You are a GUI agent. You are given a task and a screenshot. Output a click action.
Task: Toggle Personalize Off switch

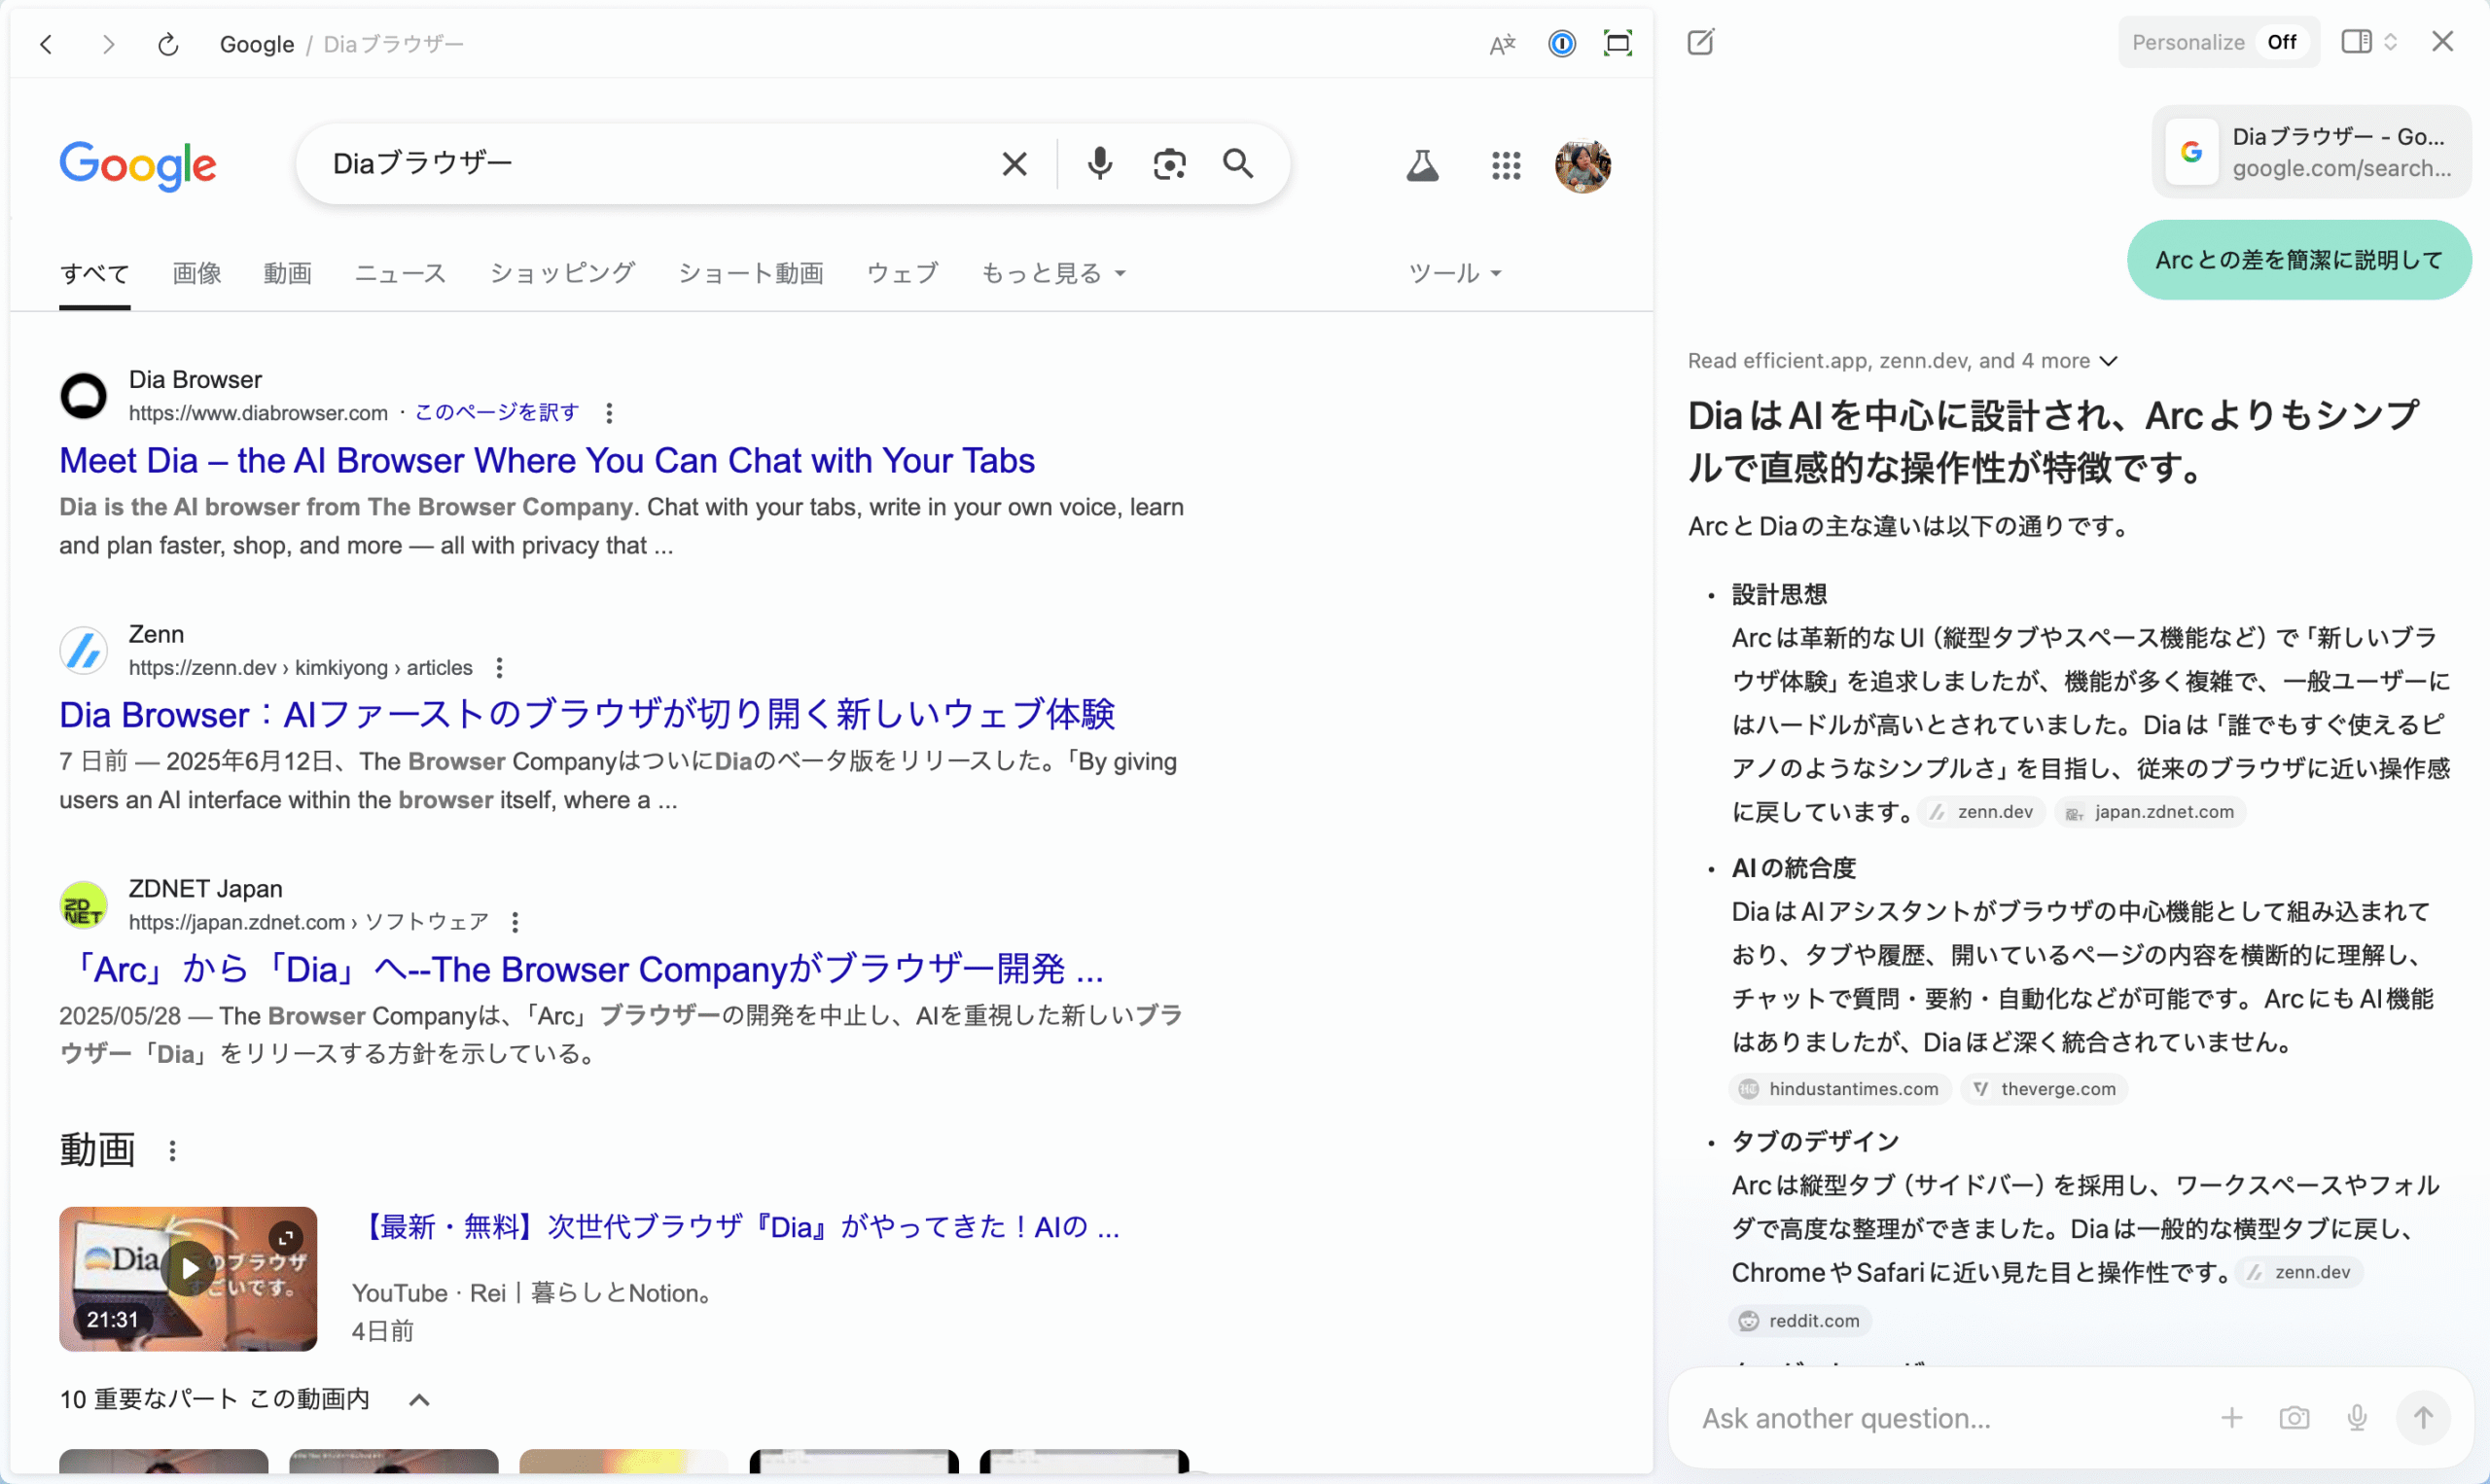pos(2281,42)
